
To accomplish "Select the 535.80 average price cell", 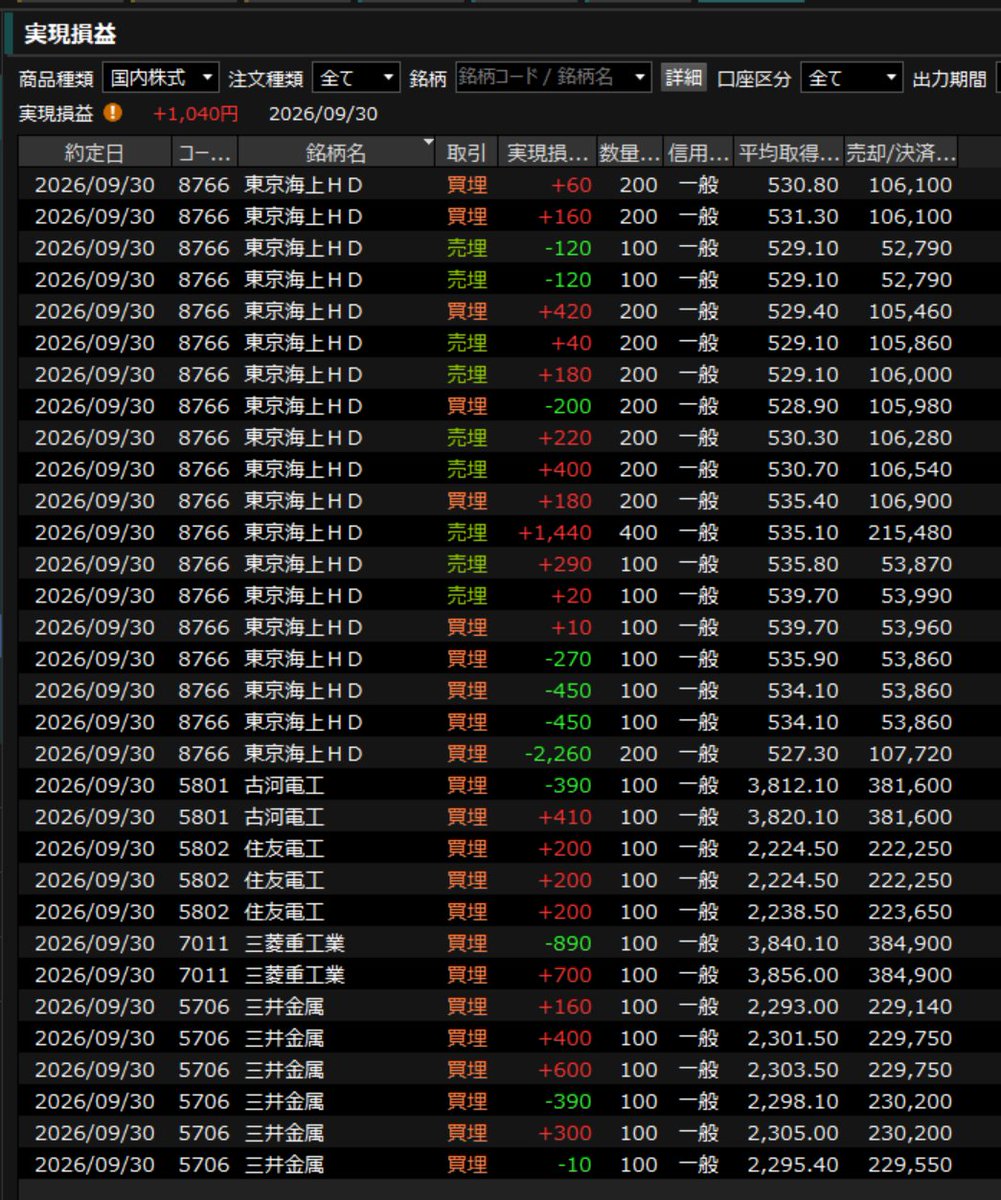I will (x=803, y=564).
